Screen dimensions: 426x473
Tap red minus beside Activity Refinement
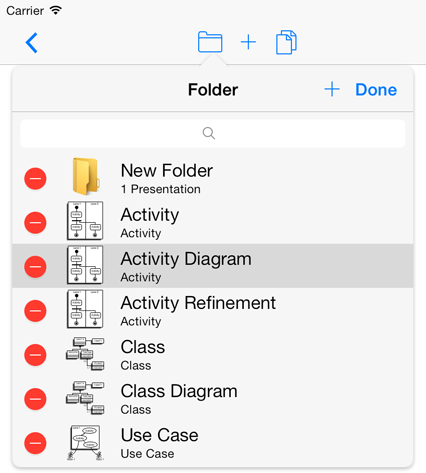coord(35,311)
